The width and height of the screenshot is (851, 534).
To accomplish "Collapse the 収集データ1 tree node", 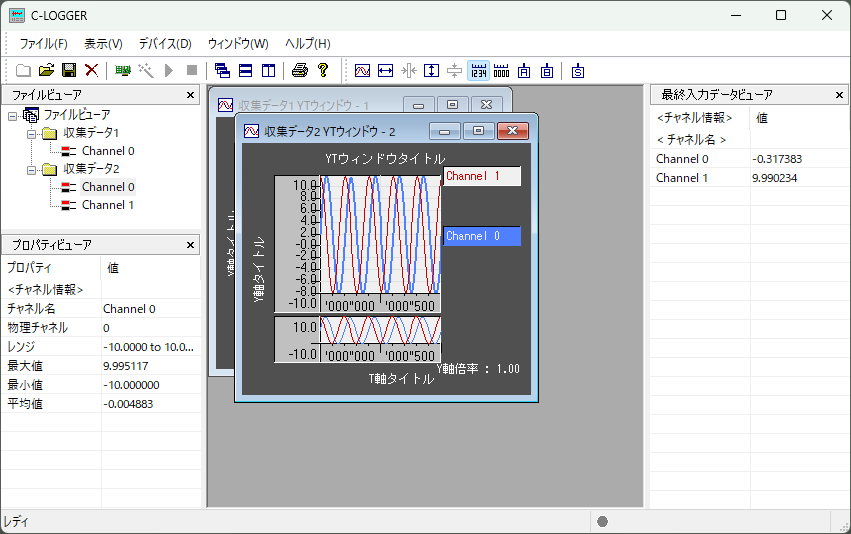I will [x=32, y=133].
